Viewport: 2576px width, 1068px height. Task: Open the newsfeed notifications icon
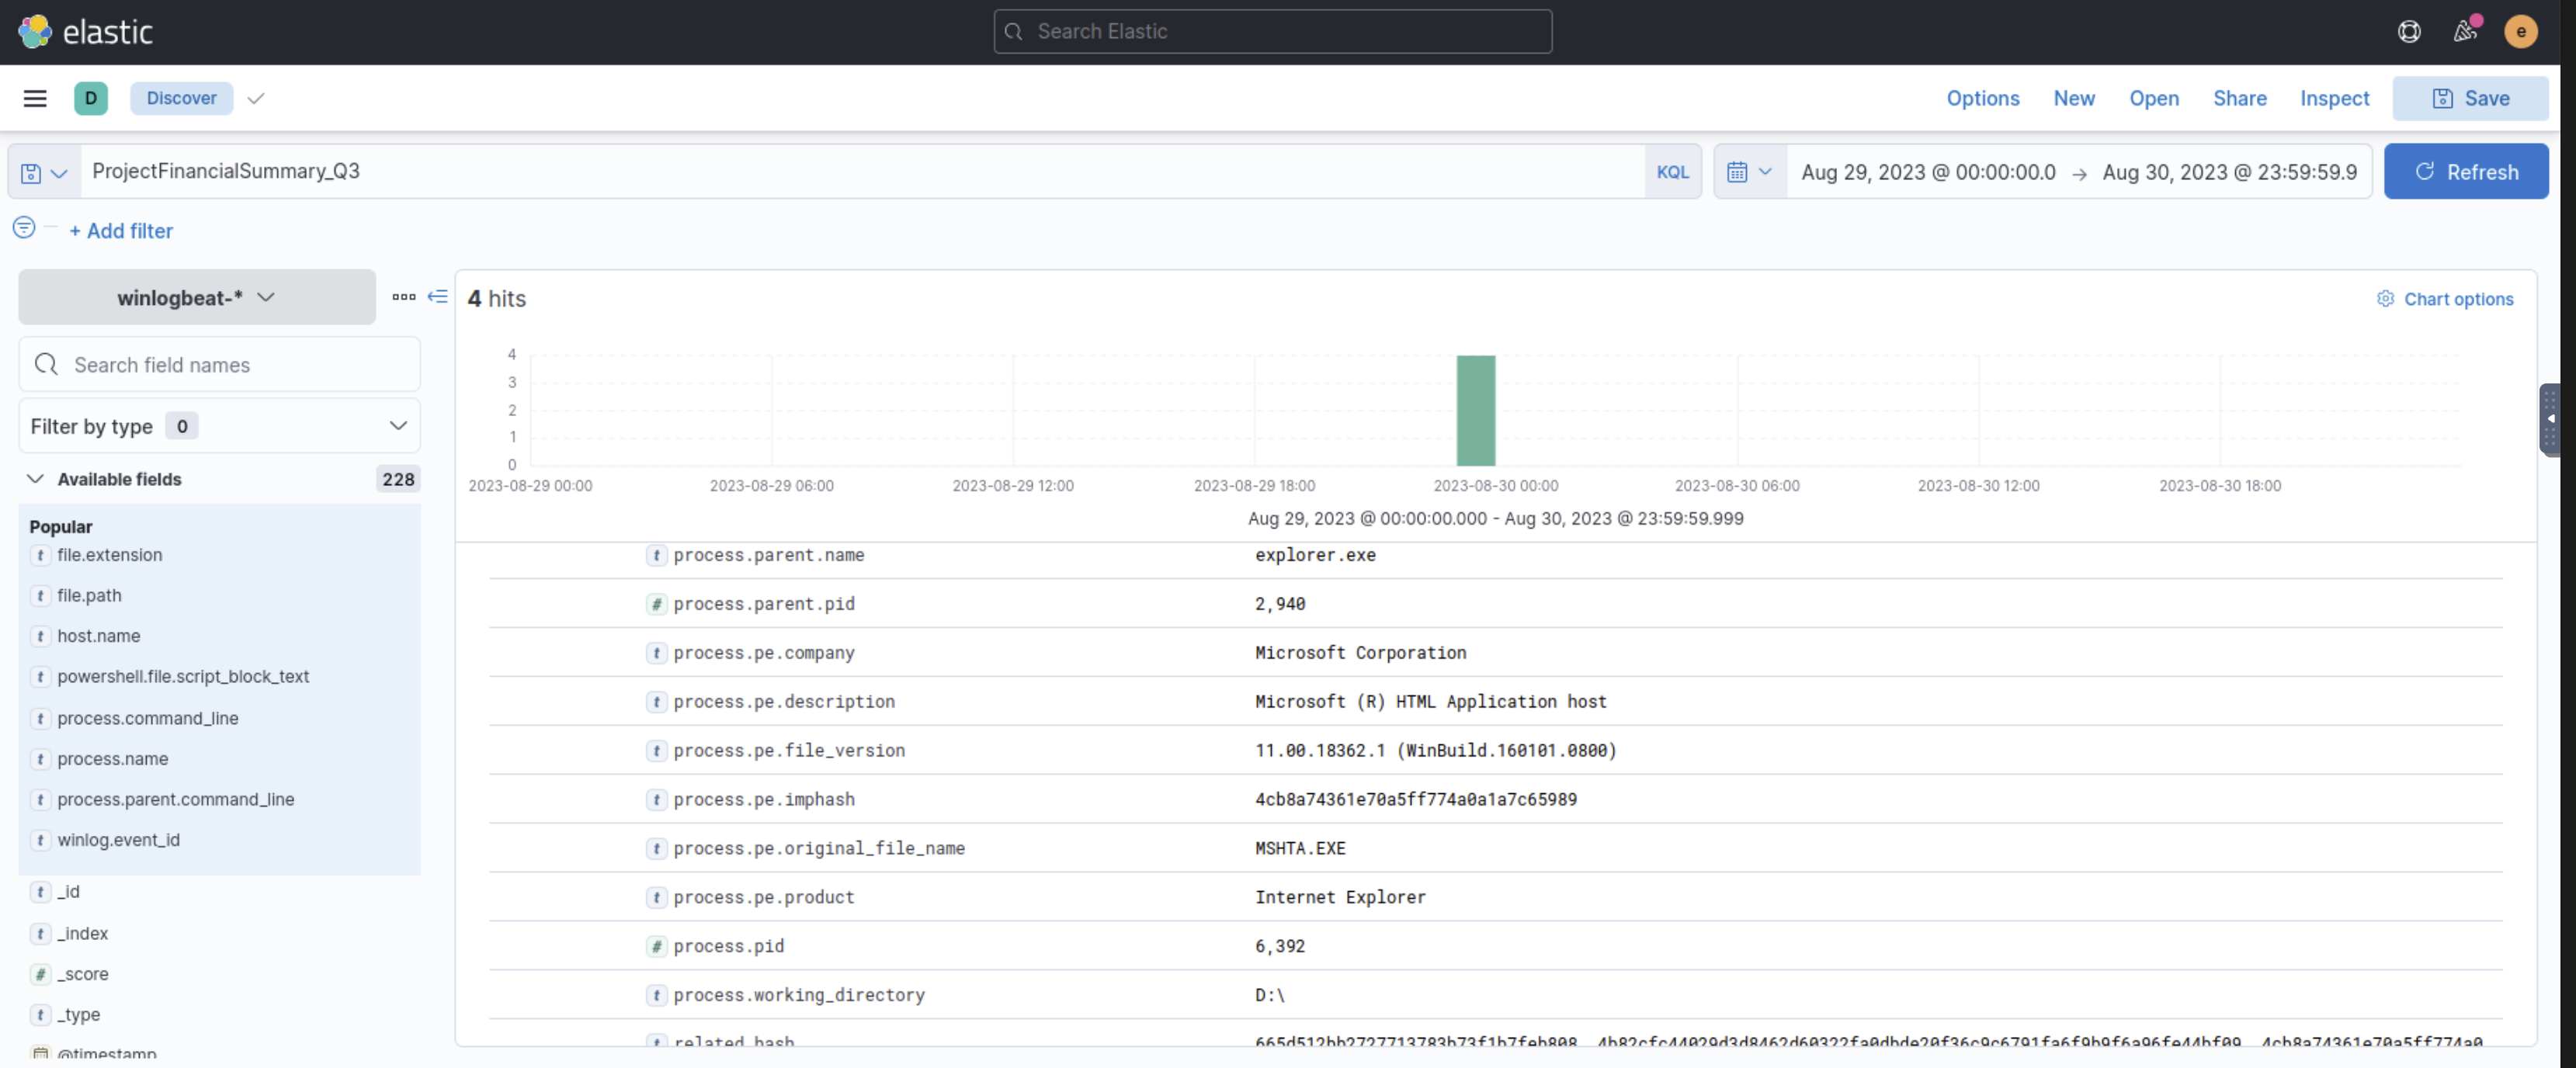click(x=2465, y=32)
